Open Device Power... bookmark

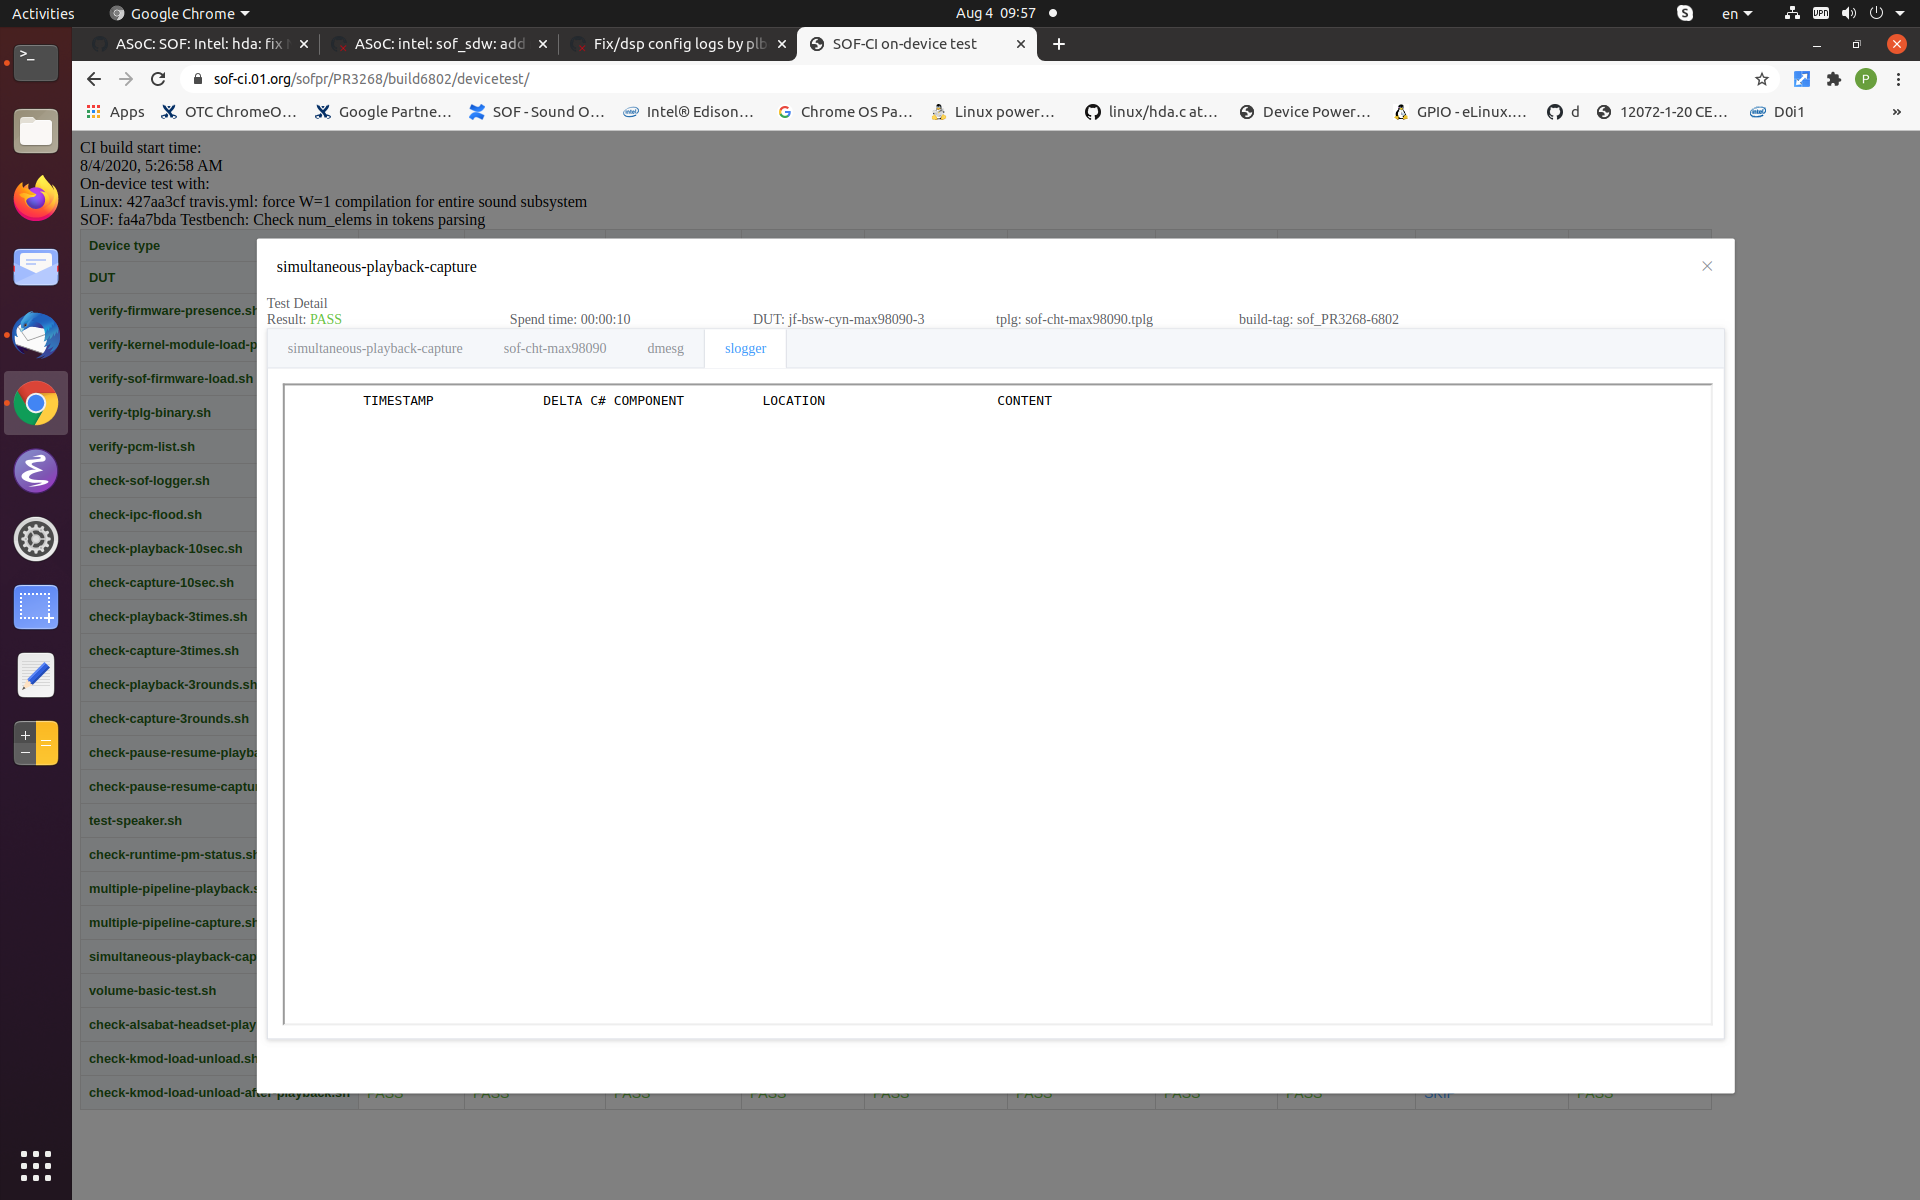1305,112
